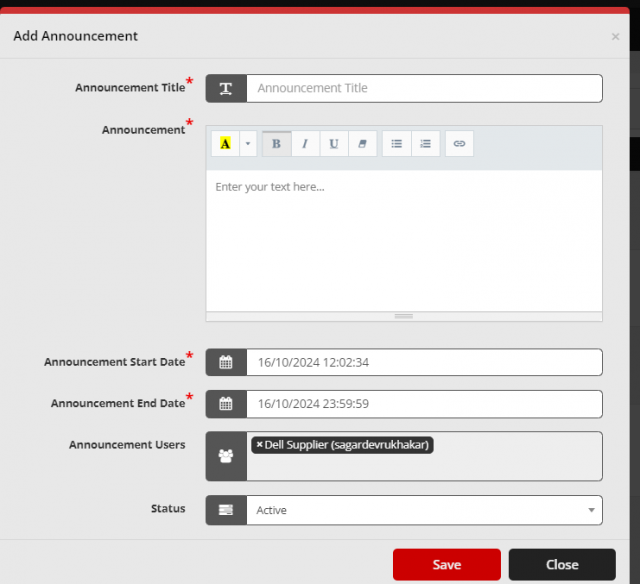Click the Announcement Start Date field
Viewport: 640px width, 584px height.
424,362
